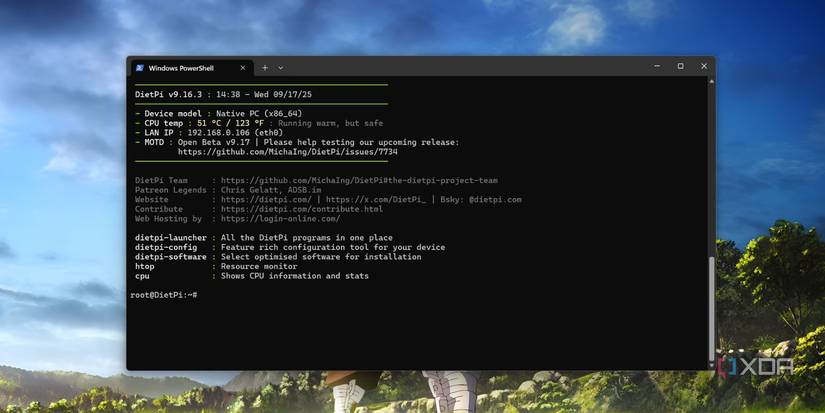825x413 pixels.
Task: Click 'Resource monitor' description text
Action: click(259, 266)
